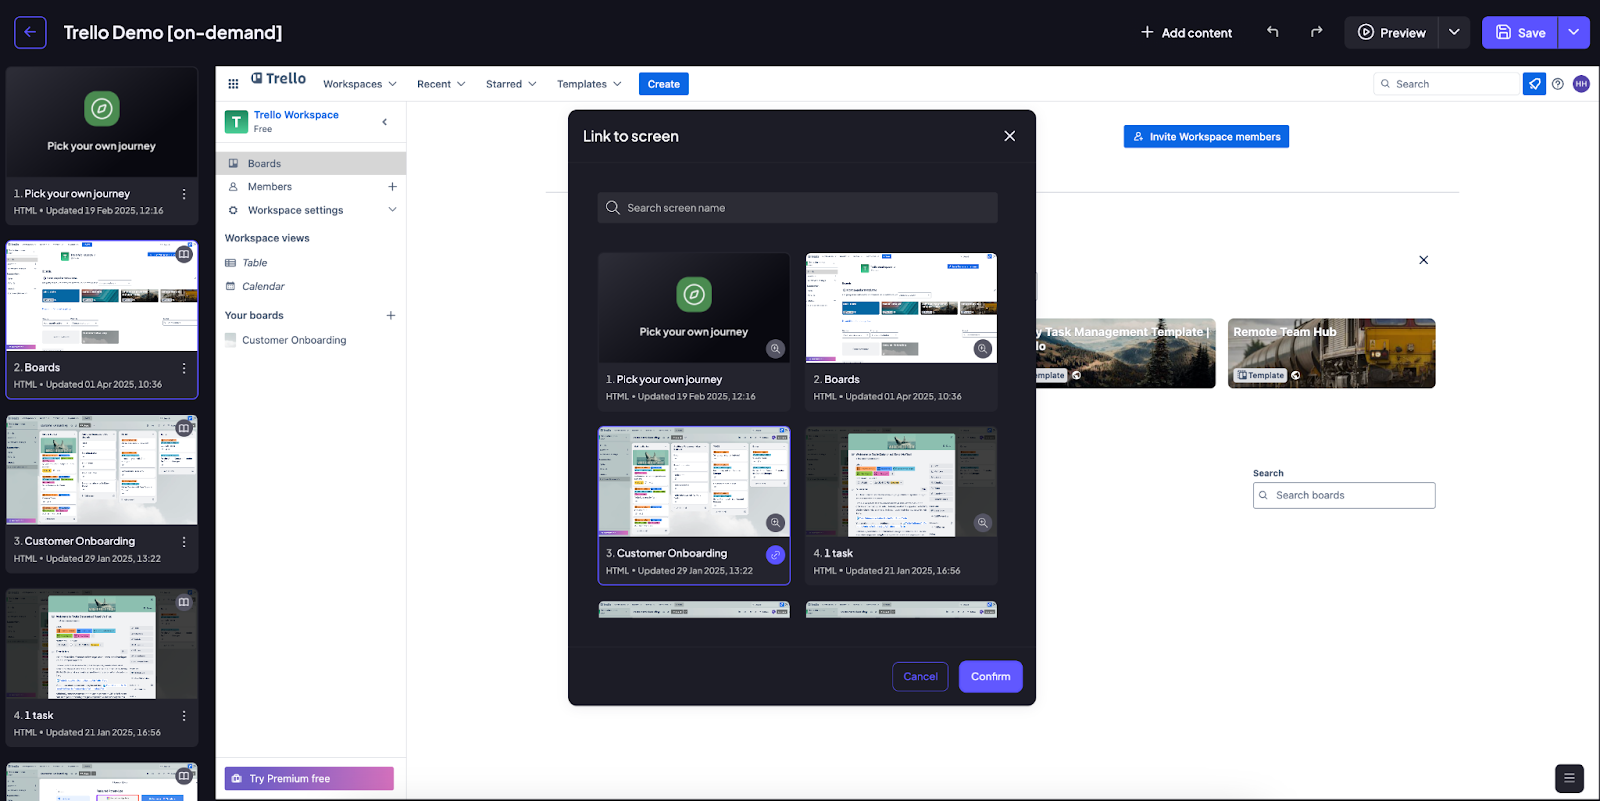Click guide icon on Customer Onboarding sidebar thumbnail
Viewport: 1600px width, 801px height.
184,428
